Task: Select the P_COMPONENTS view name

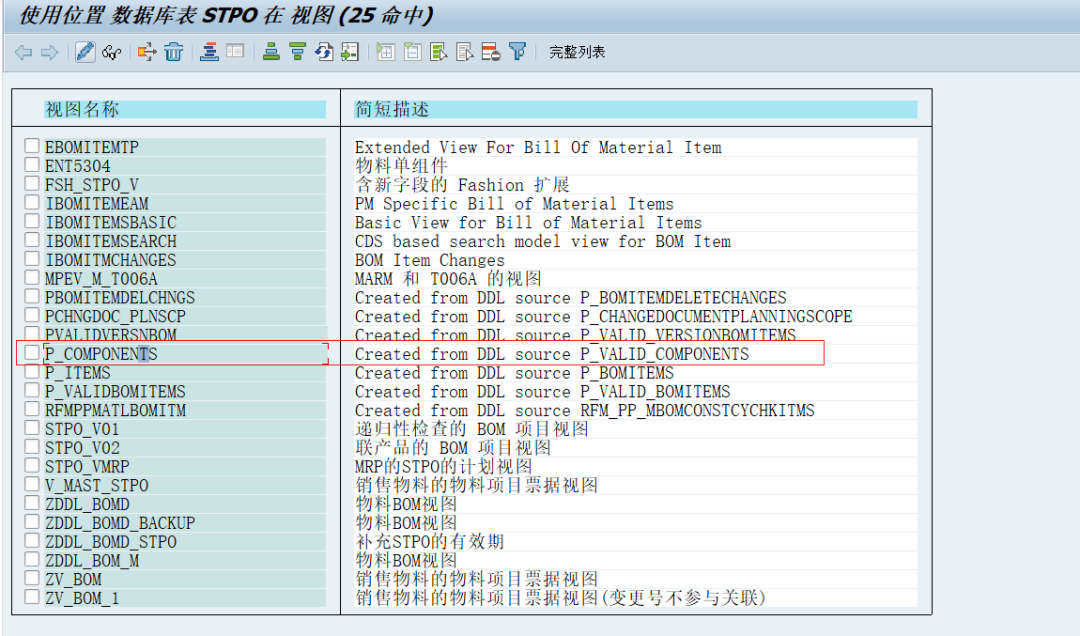Action: tap(101, 354)
